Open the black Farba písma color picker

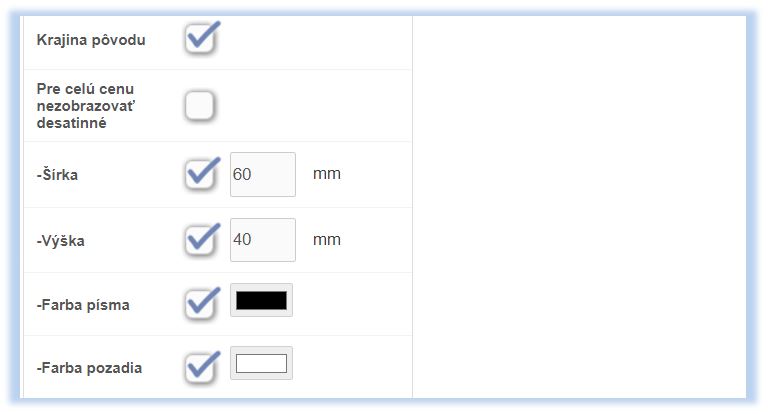point(261,300)
